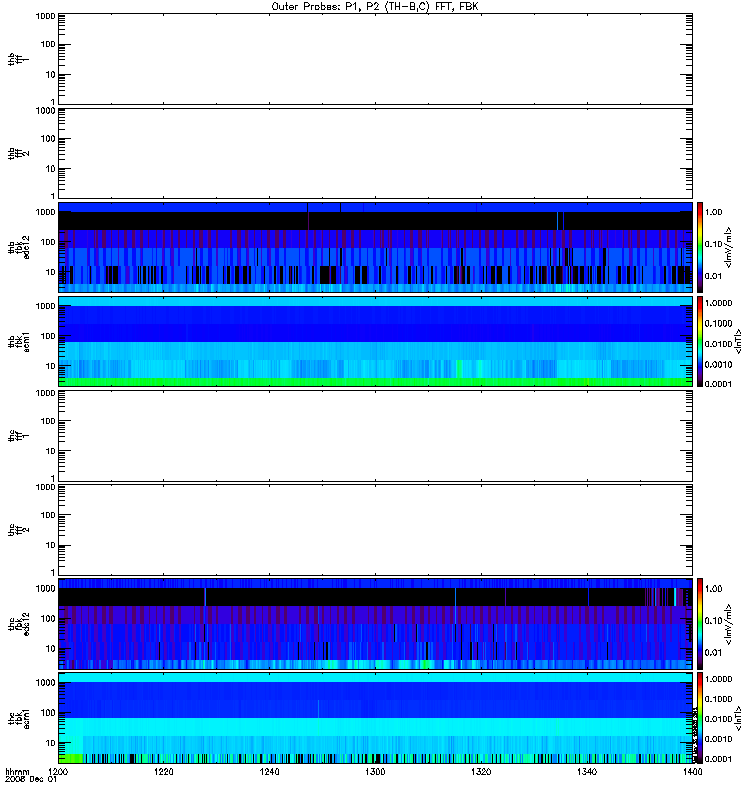Image resolution: width=750 pixels, height=800 pixels.
Task: Click the <|nT|> unit label of thb scm1 color bar
Action: click(738, 341)
